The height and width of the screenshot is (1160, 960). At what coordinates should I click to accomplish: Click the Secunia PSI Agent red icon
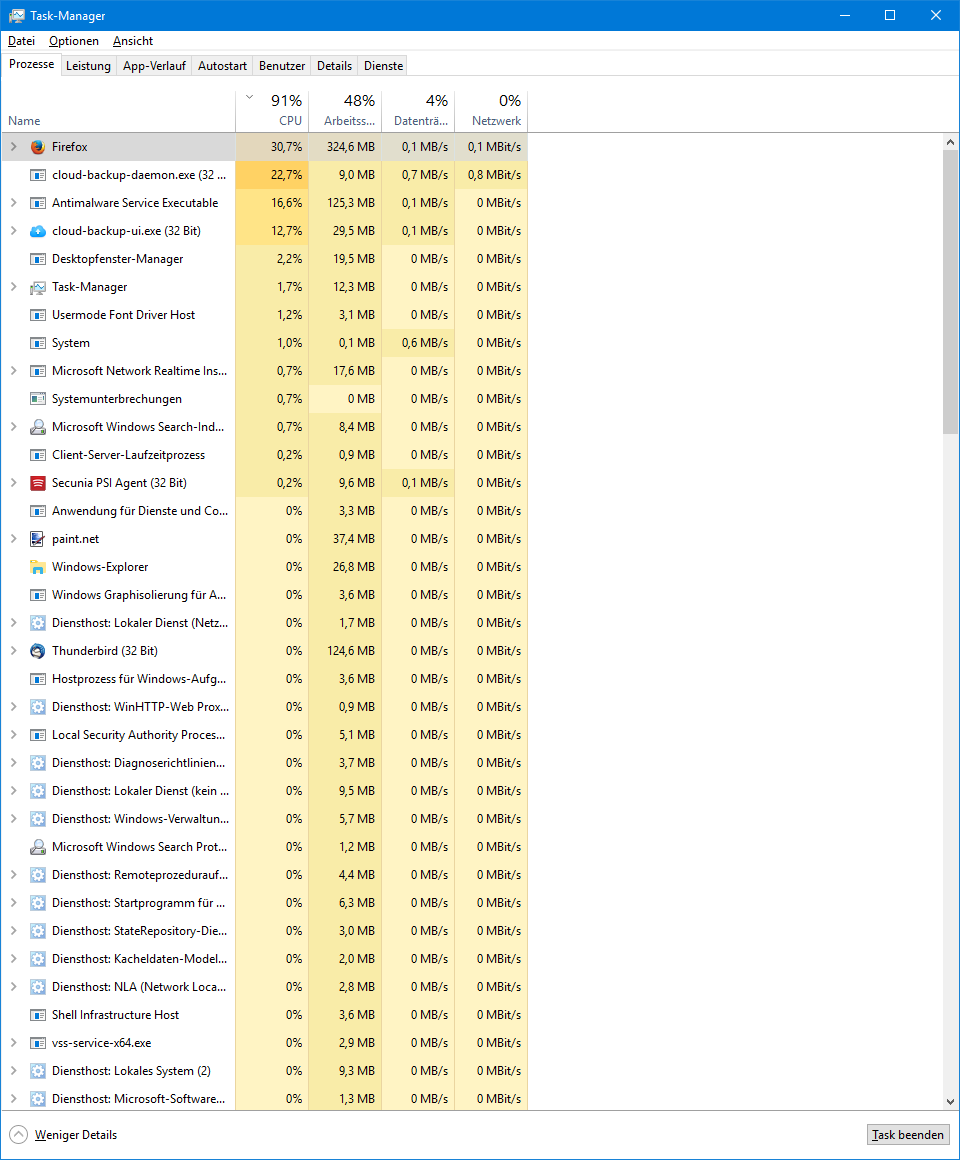coord(38,483)
